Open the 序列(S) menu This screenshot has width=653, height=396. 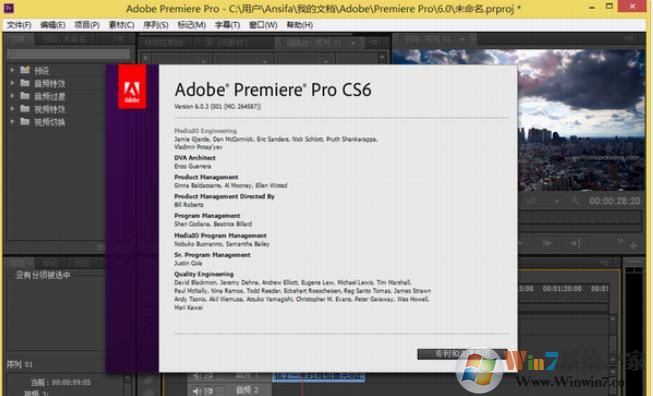tap(155, 25)
